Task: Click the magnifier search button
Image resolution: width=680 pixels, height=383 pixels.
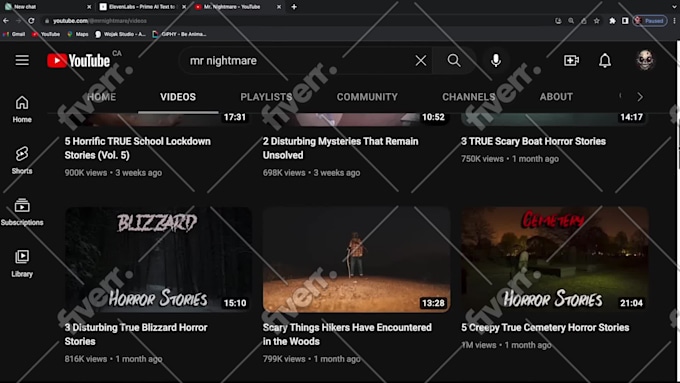Action: pyautogui.click(x=454, y=61)
